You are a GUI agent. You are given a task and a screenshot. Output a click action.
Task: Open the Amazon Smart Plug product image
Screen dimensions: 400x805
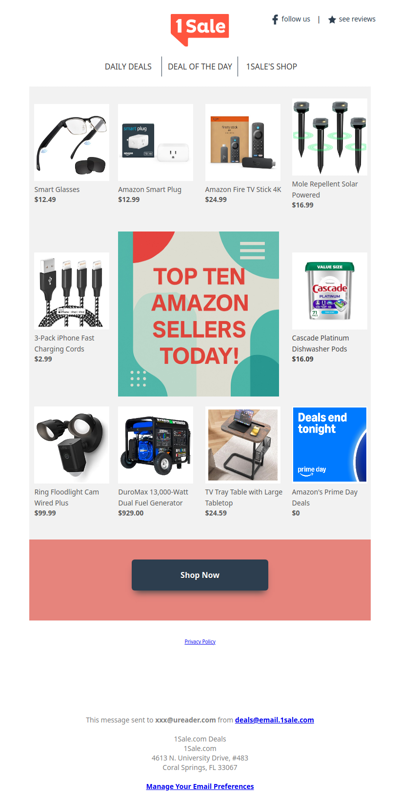(x=156, y=142)
